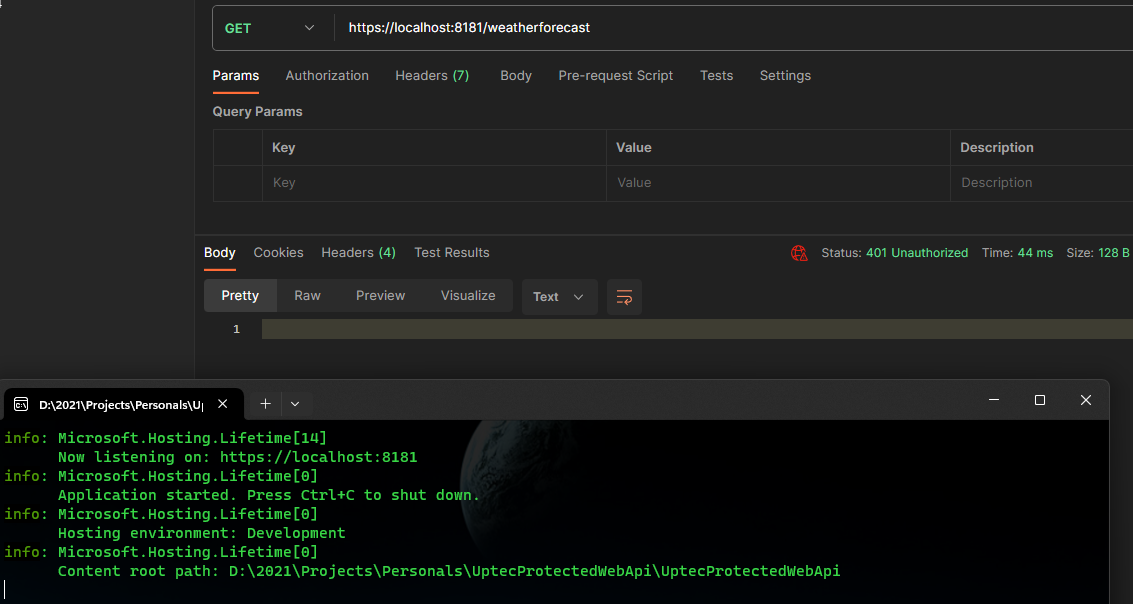This screenshot has width=1133, height=604.
Task: Minimize the terminal window
Action: 994,400
